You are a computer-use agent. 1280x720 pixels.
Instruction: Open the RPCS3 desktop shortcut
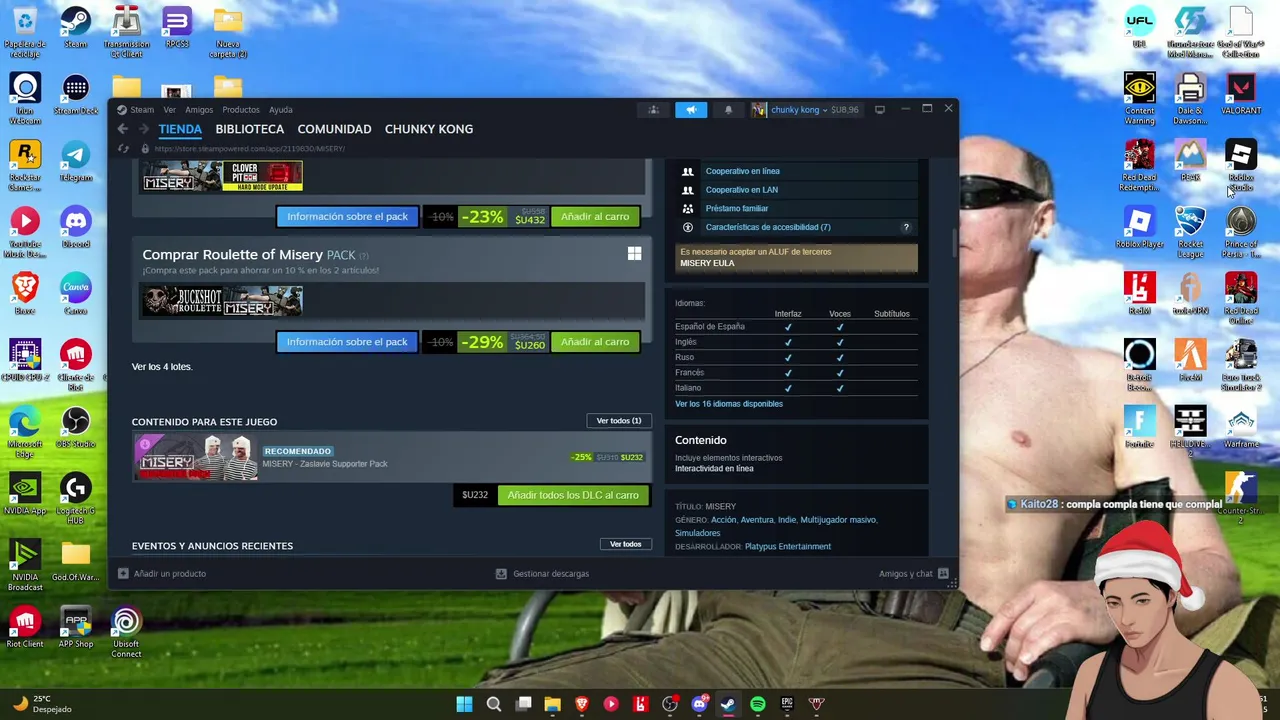pos(177,28)
